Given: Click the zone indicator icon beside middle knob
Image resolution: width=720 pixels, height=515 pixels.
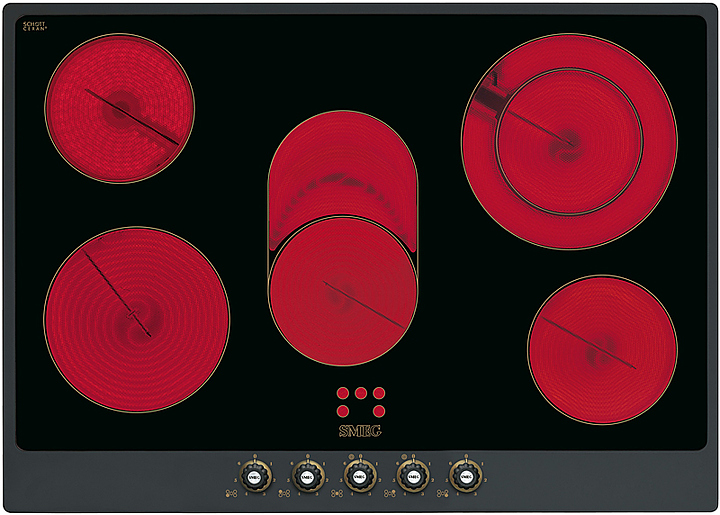Looking at the screenshot, I should pos(337,493).
